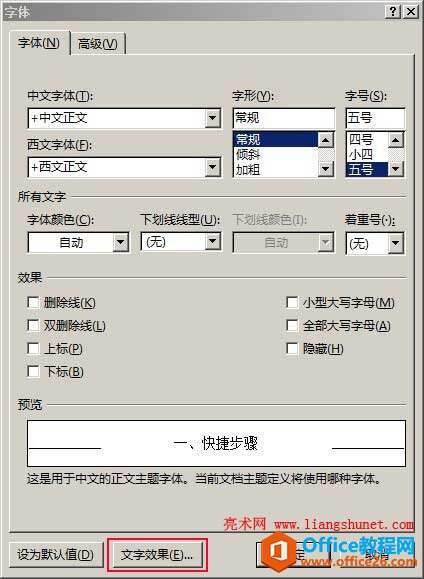Enable the 删除线 strikethrough checkbox
This screenshot has height=579, width=424.
click(x=33, y=303)
